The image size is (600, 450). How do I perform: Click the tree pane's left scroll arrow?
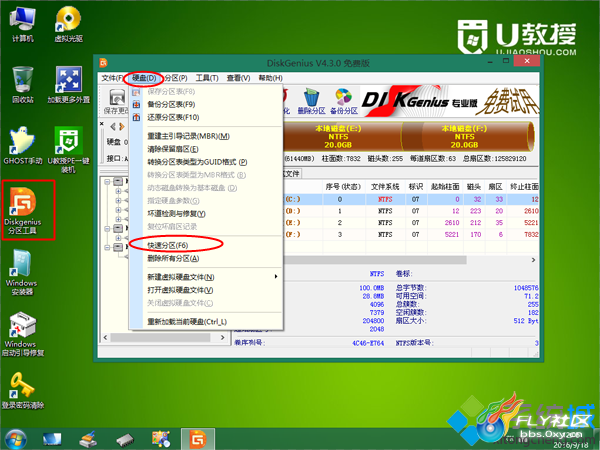[x=106, y=338]
